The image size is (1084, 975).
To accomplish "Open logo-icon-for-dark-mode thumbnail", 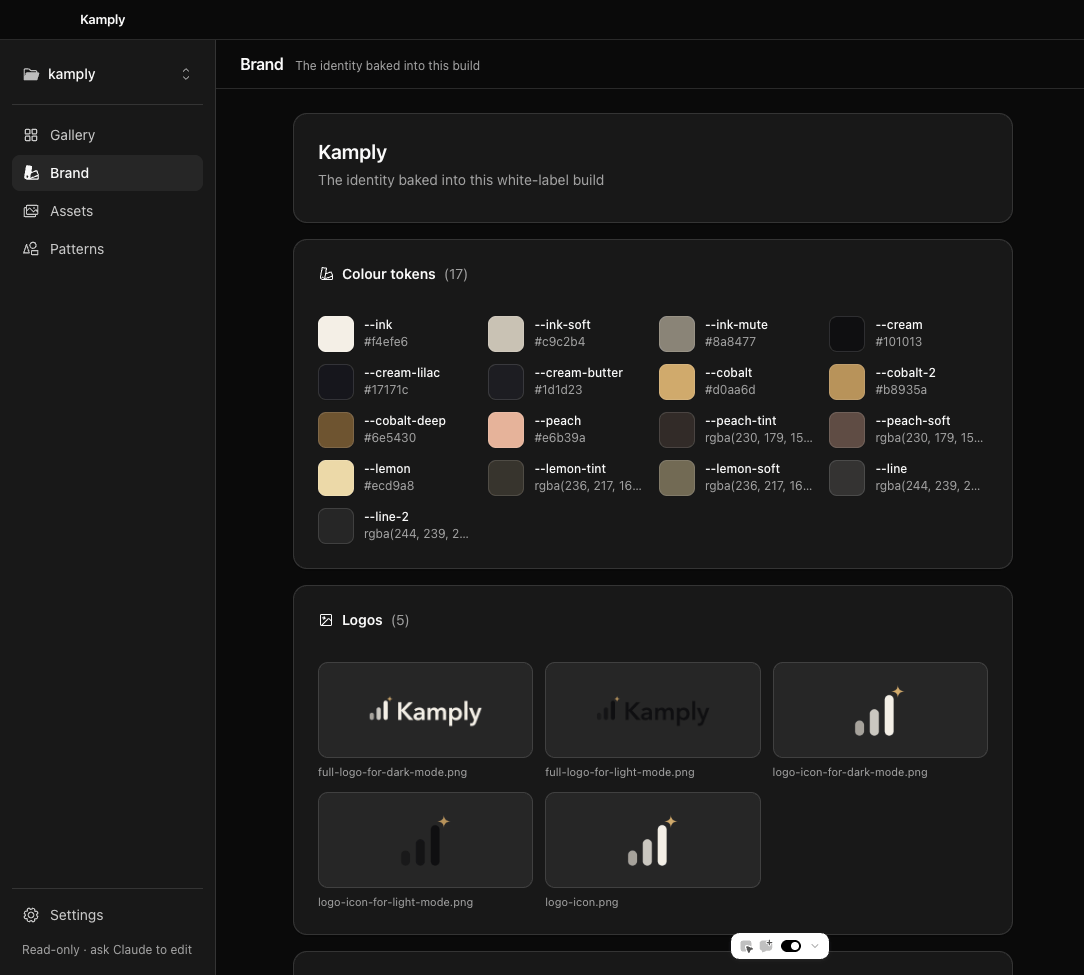I will (x=880, y=710).
